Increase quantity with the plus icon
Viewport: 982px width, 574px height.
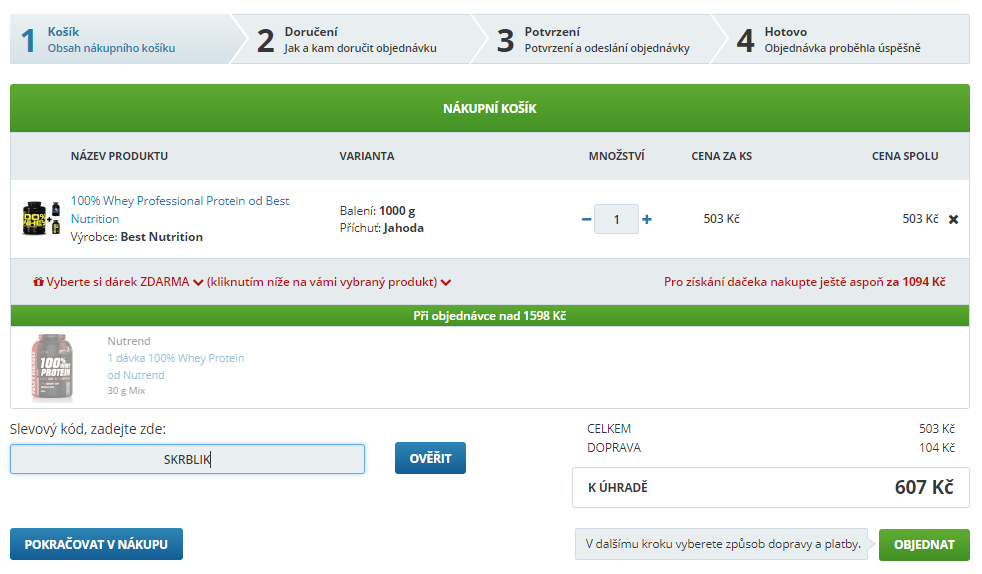647,219
